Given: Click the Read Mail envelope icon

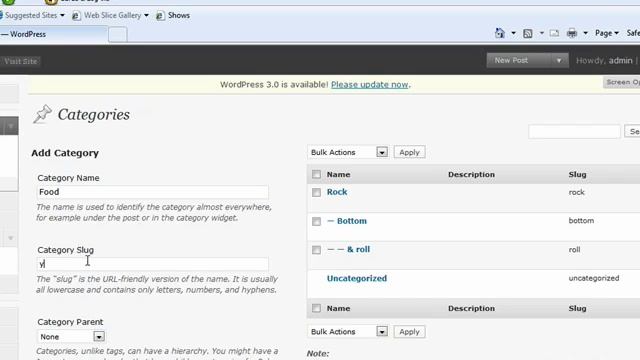Looking at the screenshot, I should tap(554, 33).
